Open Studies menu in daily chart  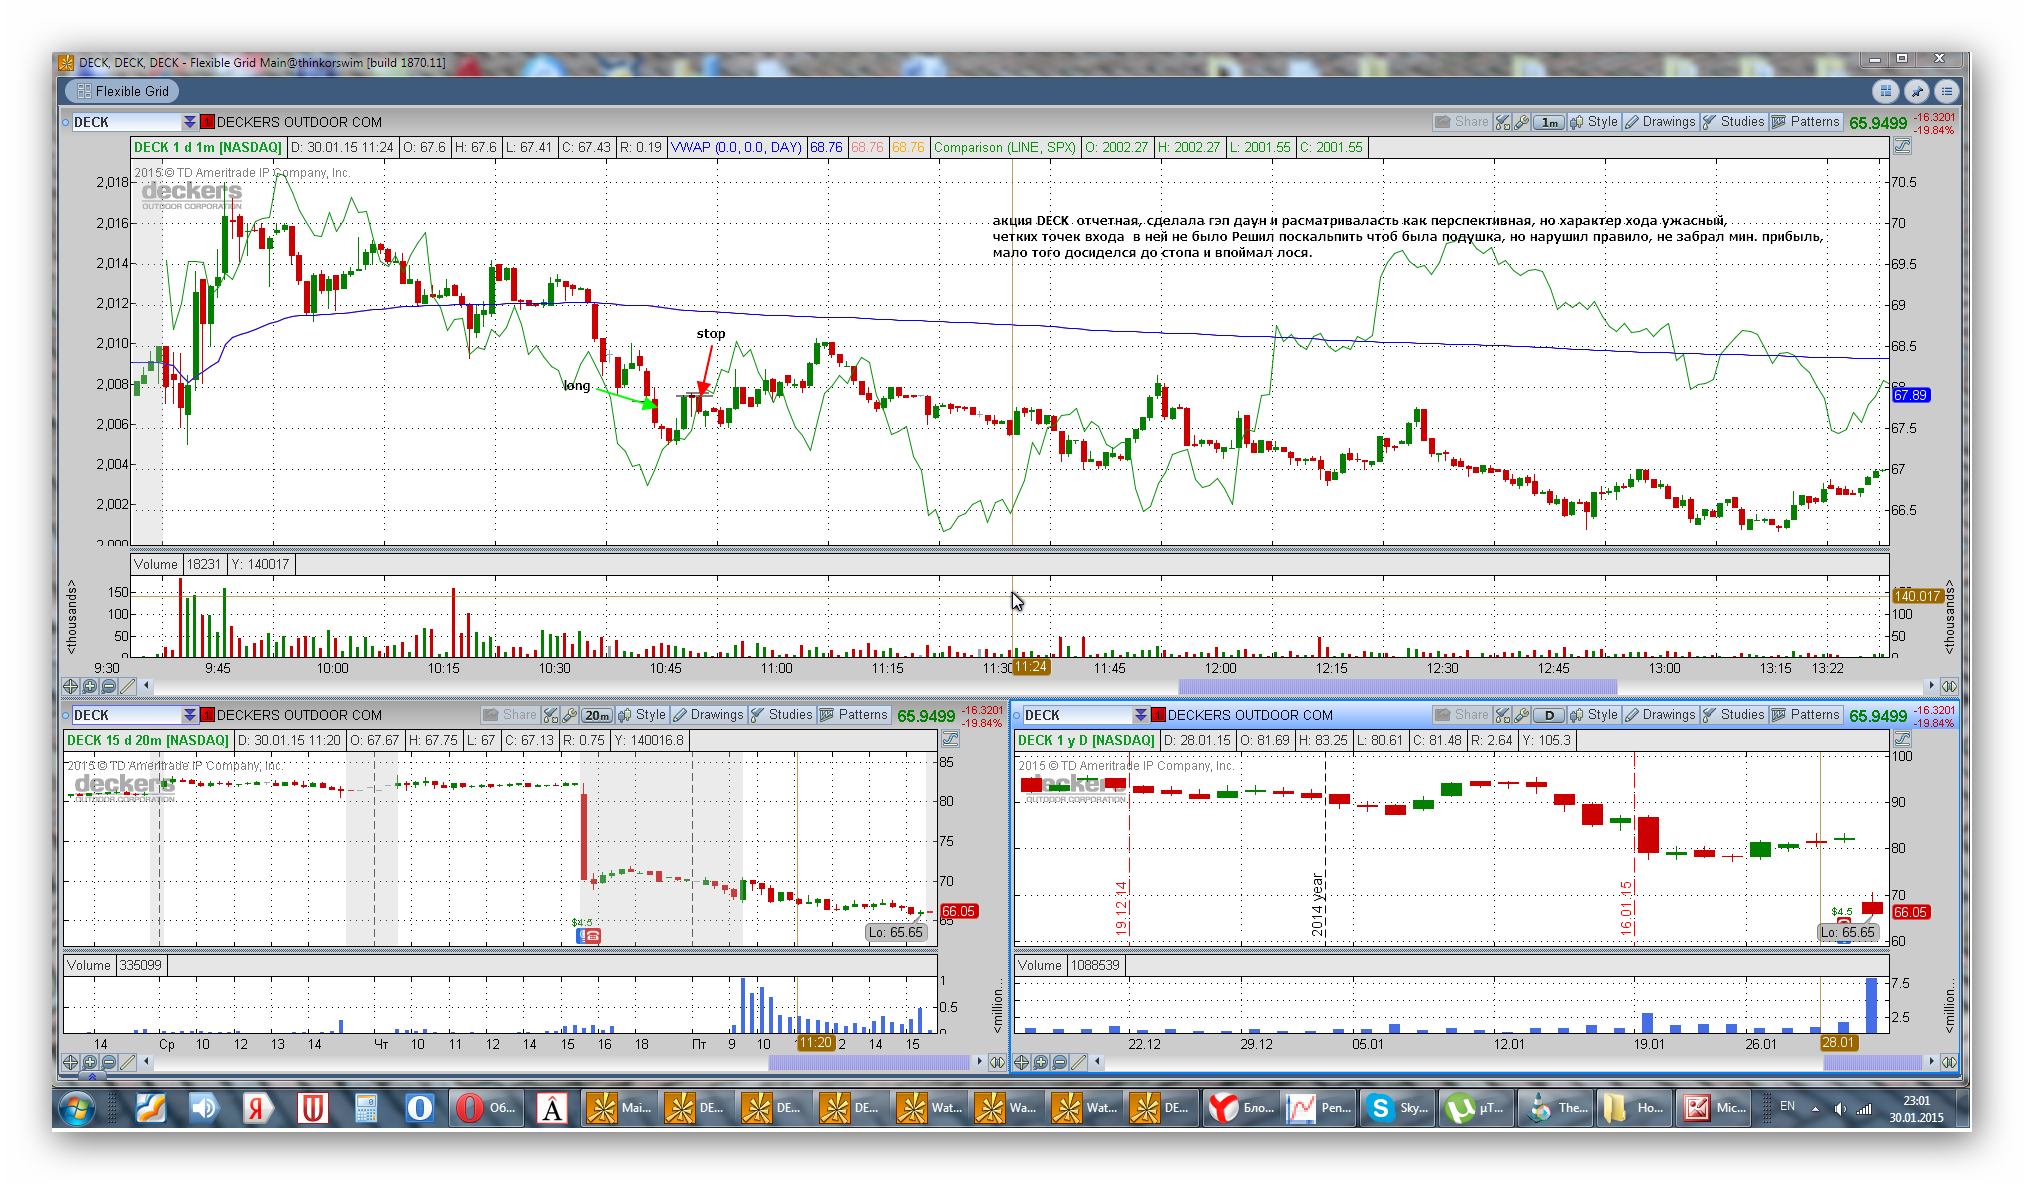point(1733,715)
